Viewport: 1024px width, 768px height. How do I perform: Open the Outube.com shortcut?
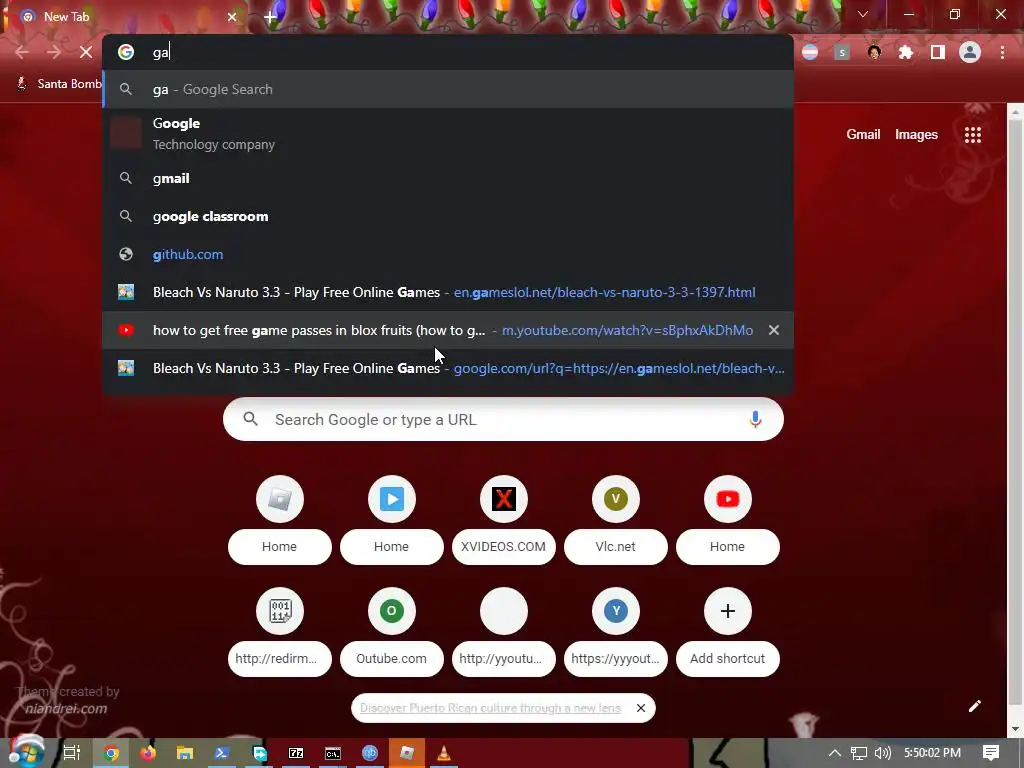[x=392, y=632]
